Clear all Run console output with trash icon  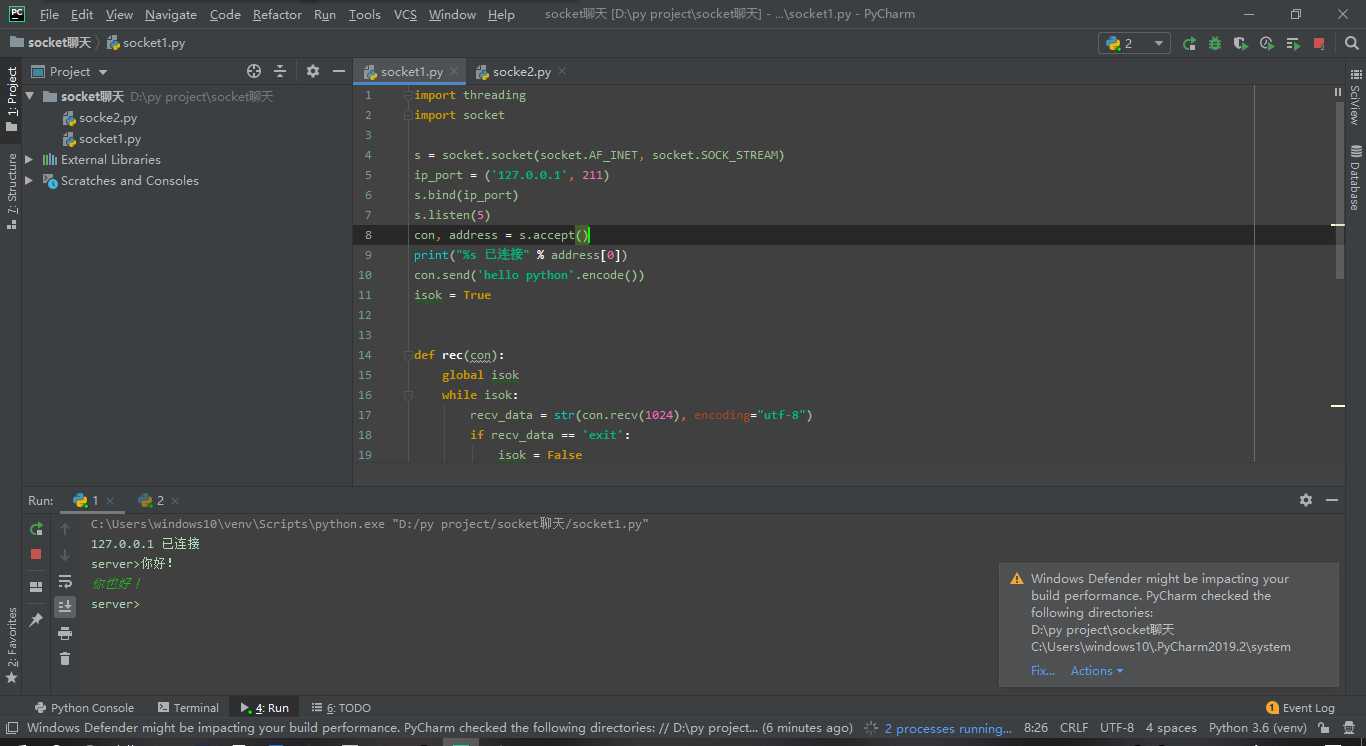point(65,658)
